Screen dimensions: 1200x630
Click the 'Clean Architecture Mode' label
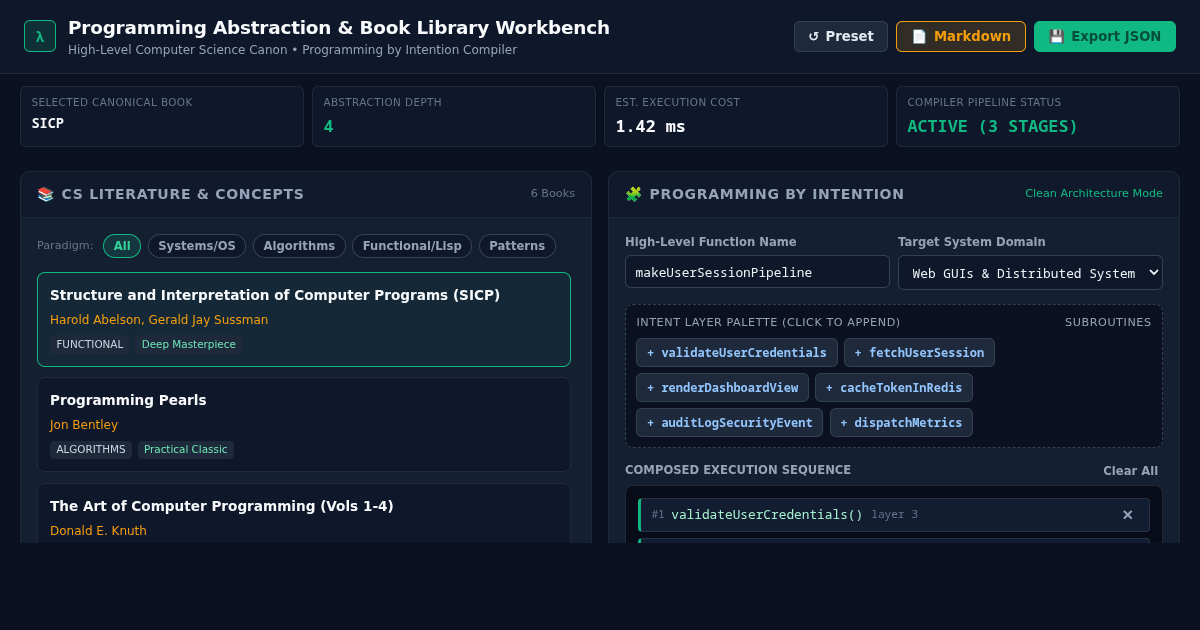coord(1094,194)
